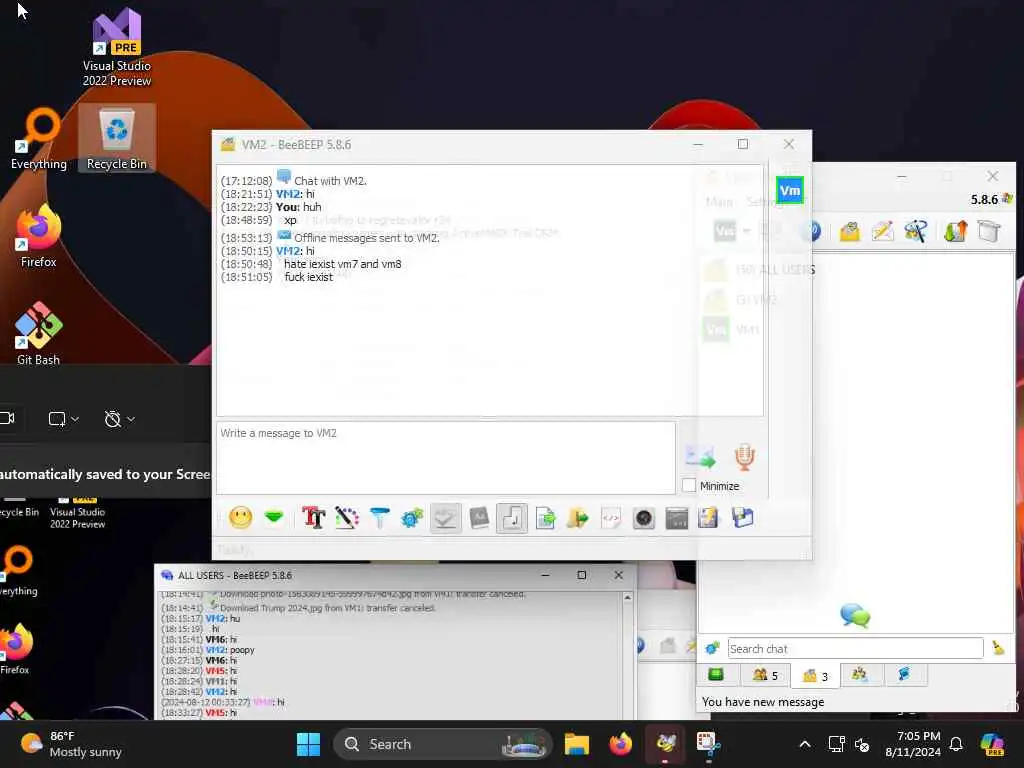Click the blue filter funnel icon
Image resolution: width=1024 pixels, height=768 pixels.
[379, 518]
